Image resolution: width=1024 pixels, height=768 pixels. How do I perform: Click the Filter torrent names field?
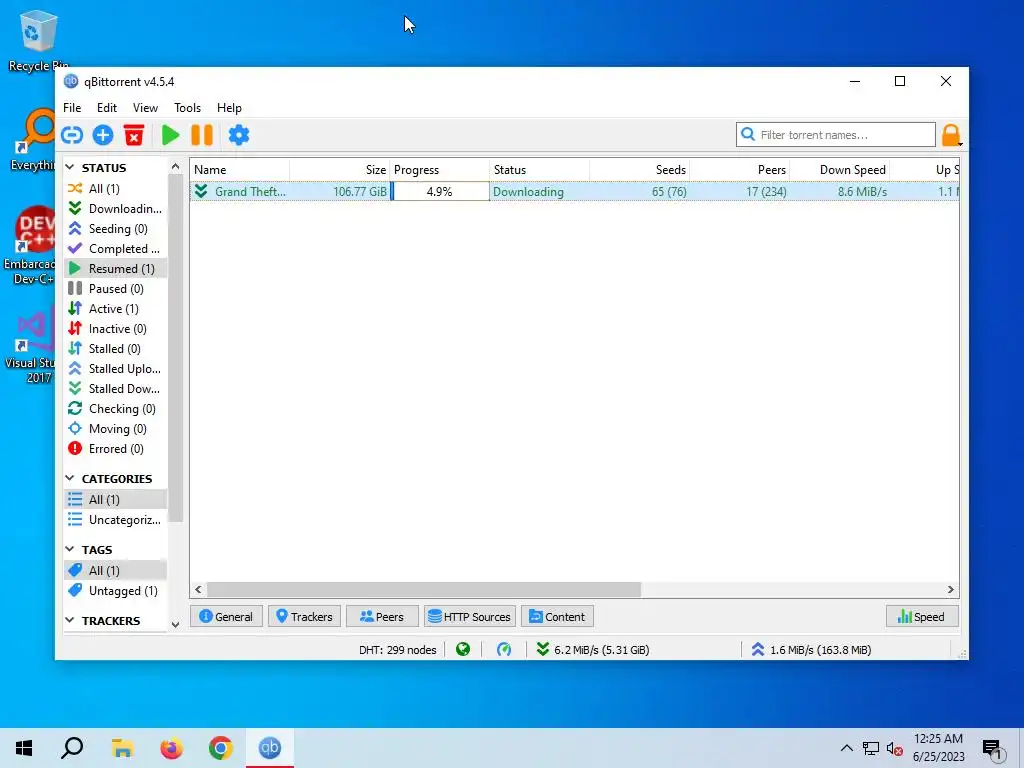pyautogui.click(x=835, y=135)
